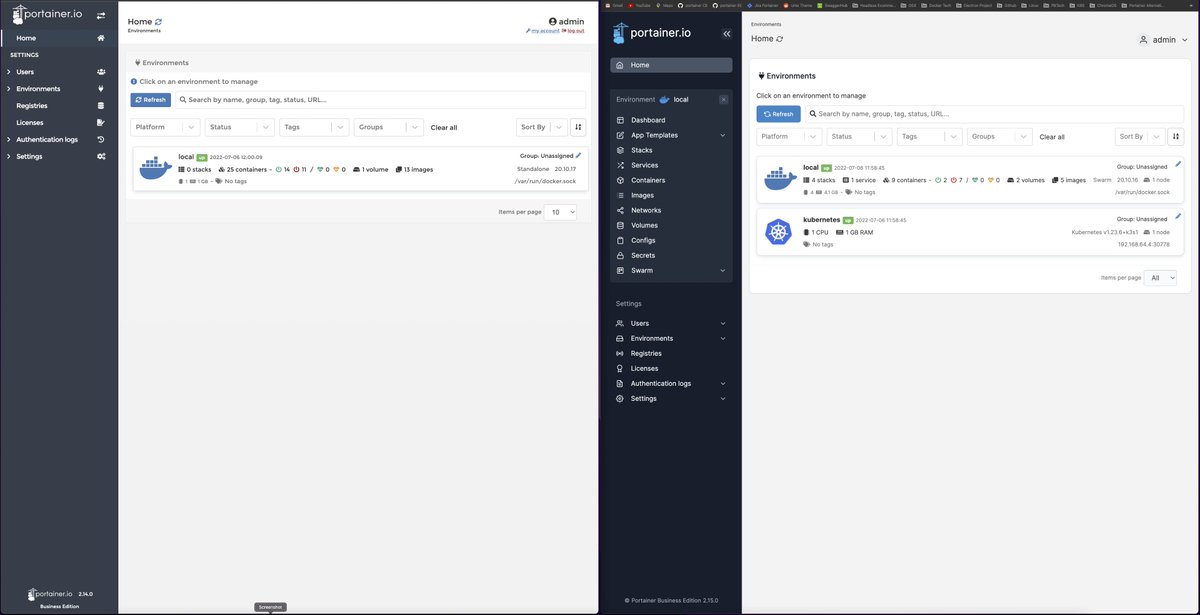
Task: Edit local environment with pencil icon in 2.15 window
Action: pyautogui.click(x=1178, y=164)
